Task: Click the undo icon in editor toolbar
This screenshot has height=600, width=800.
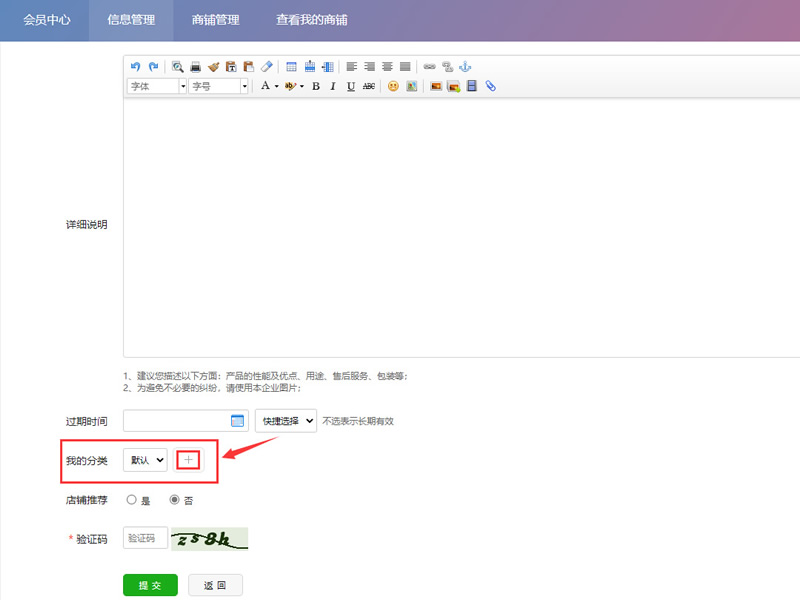Action: pyautogui.click(x=135, y=67)
